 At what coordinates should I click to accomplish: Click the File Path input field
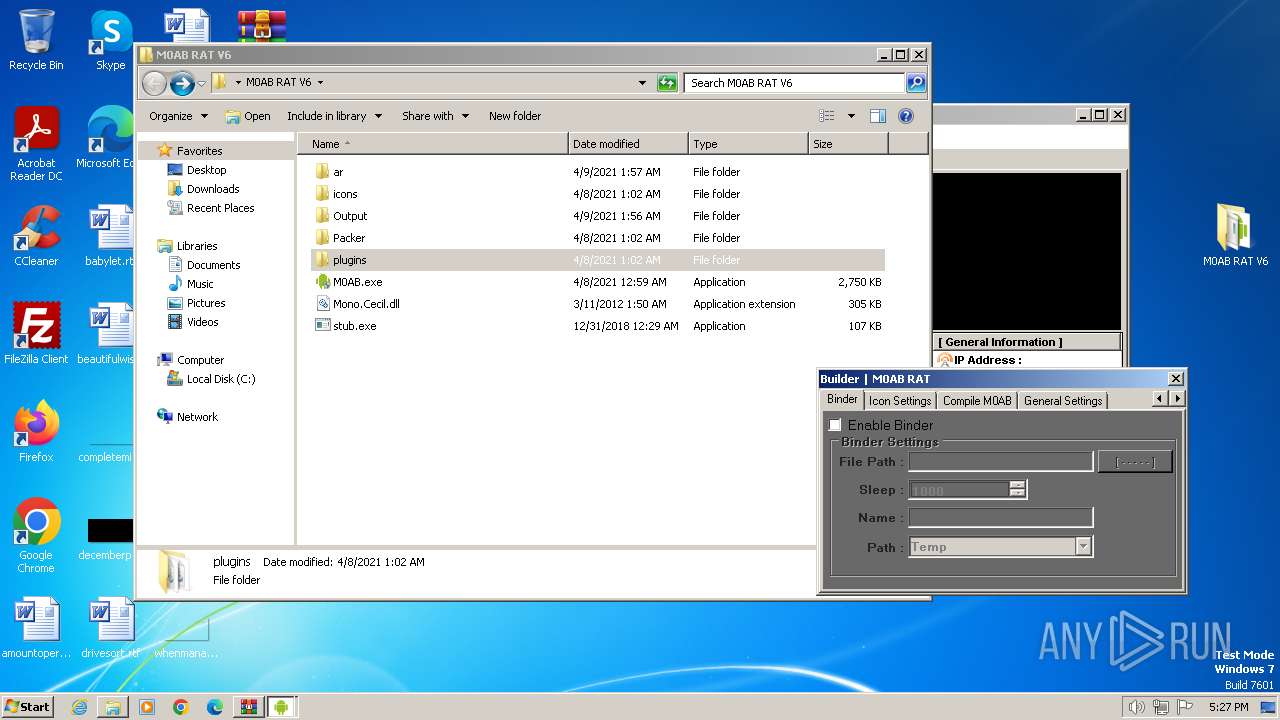pos(1000,462)
